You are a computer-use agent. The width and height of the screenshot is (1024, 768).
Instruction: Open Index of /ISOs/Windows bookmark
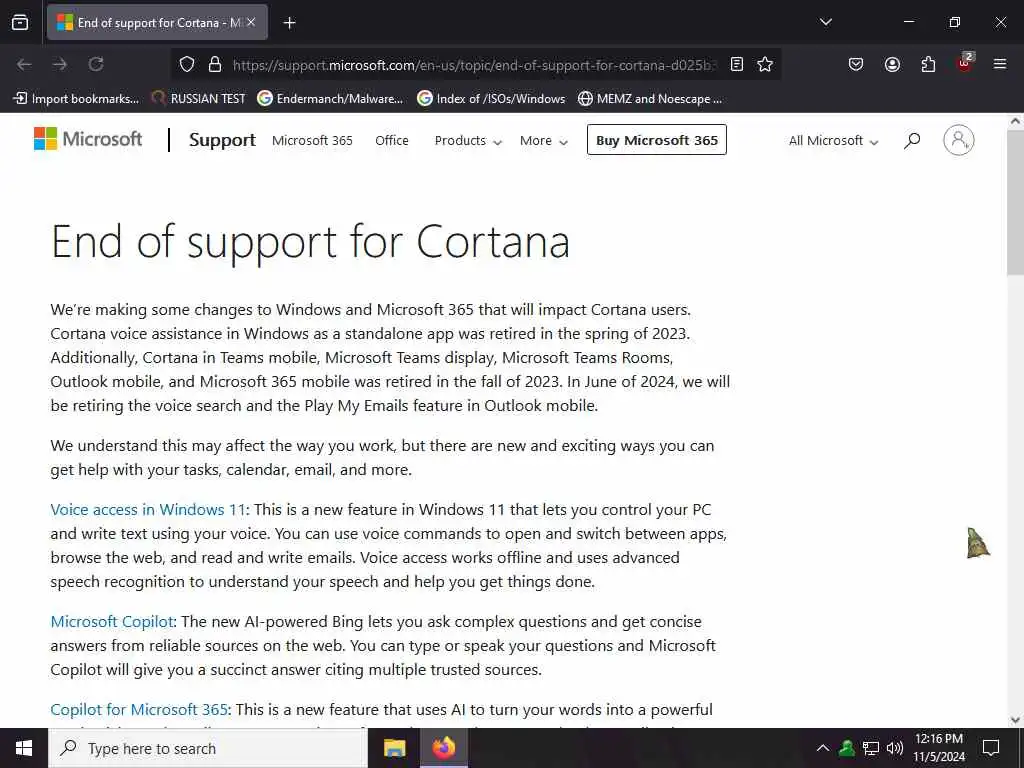tap(491, 99)
